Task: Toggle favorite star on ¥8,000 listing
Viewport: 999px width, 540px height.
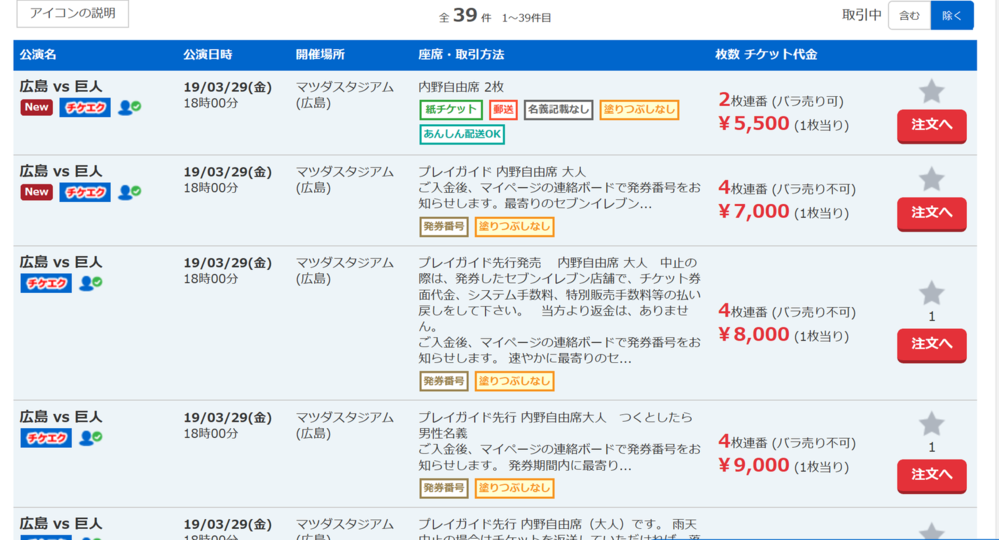Action: pos(931,293)
